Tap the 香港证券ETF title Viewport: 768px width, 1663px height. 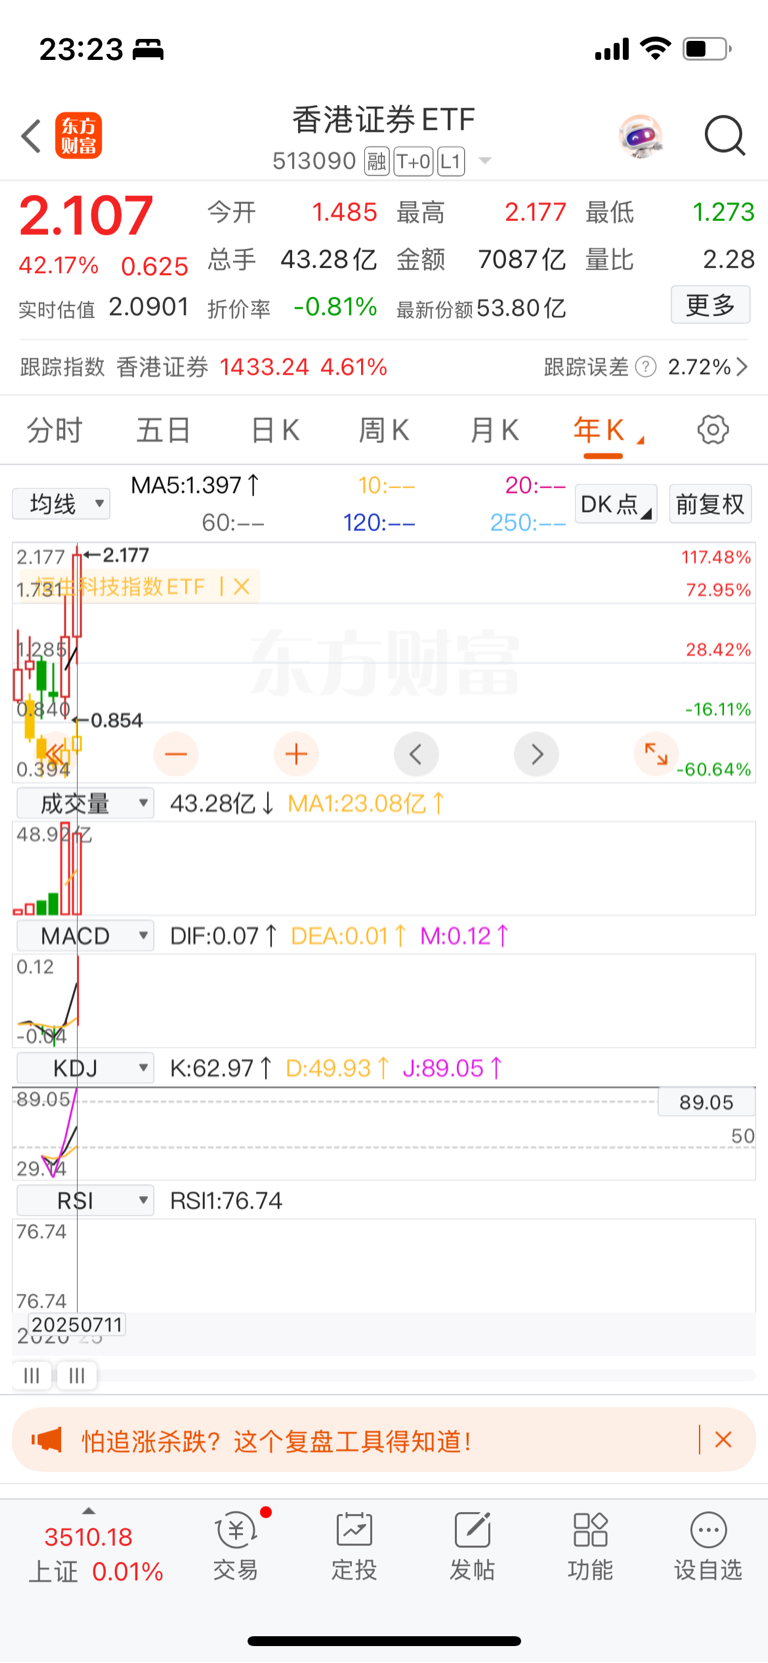click(x=384, y=120)
